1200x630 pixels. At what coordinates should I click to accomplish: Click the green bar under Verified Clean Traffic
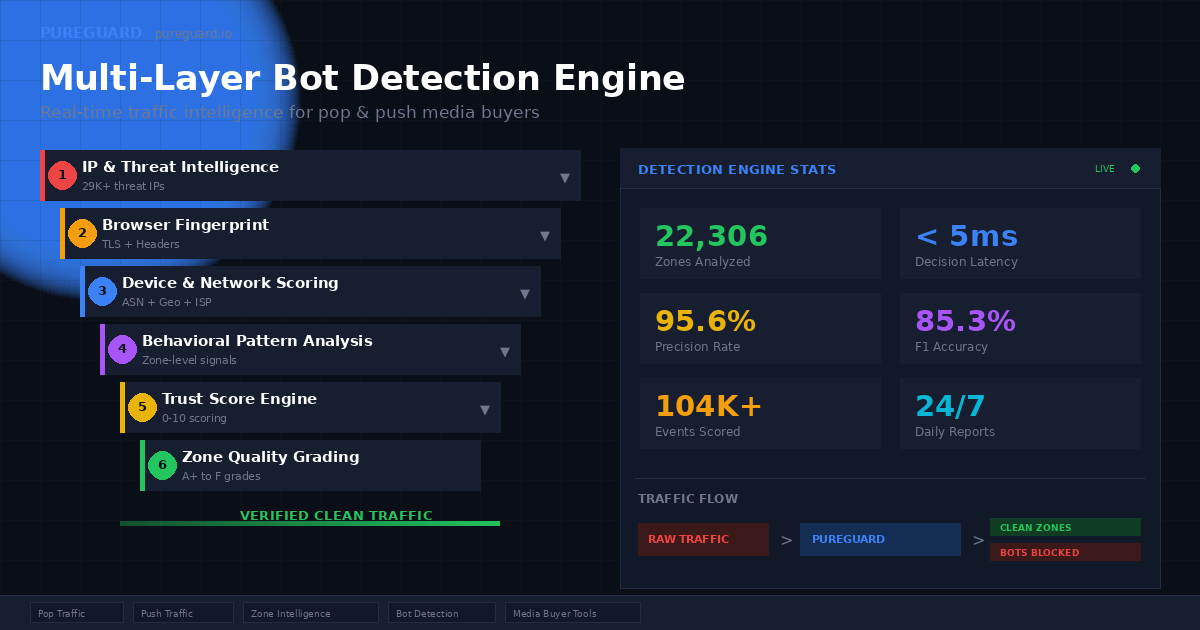310,522
